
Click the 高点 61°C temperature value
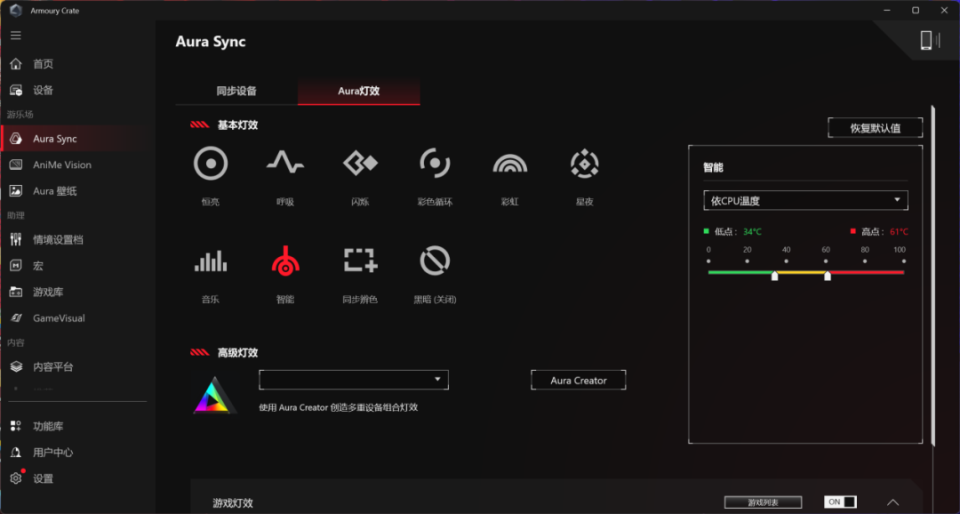(899, 232)
